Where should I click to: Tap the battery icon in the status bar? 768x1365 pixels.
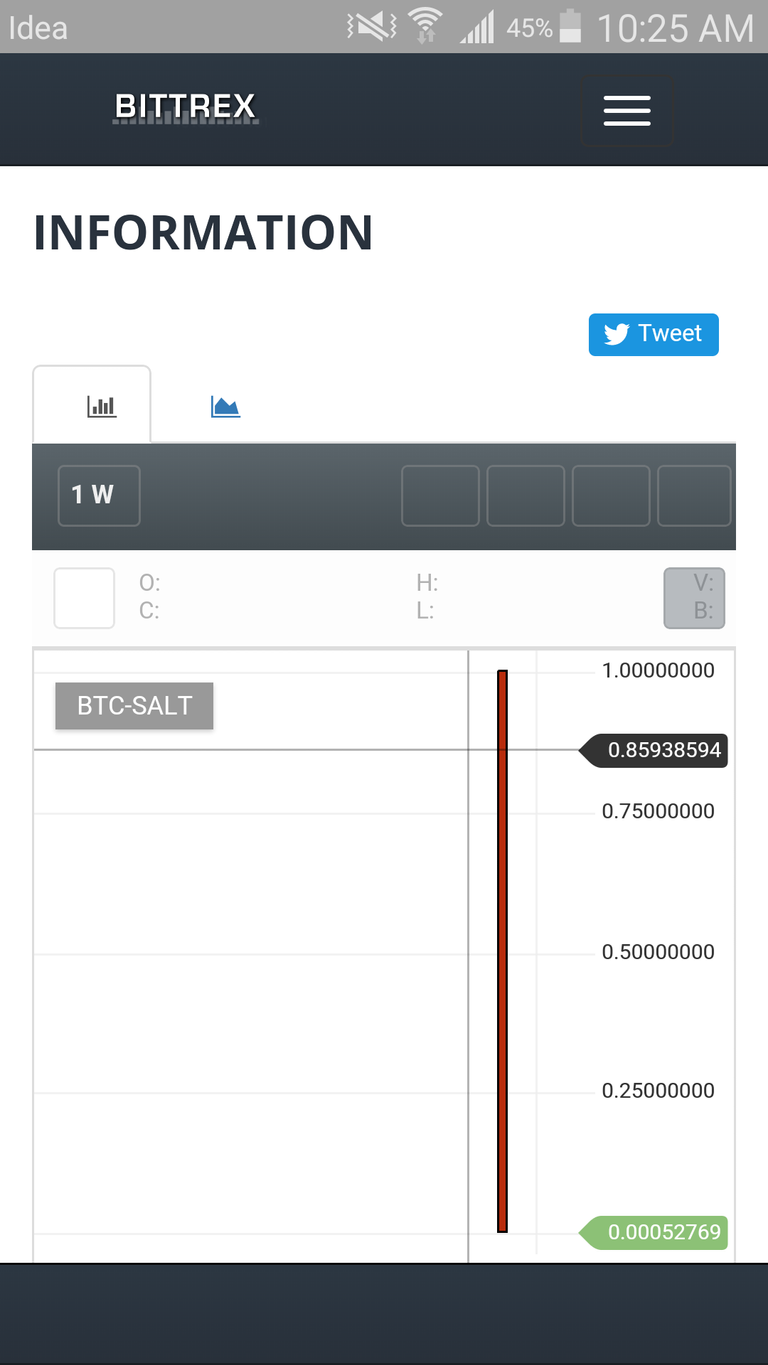[570, 26]
